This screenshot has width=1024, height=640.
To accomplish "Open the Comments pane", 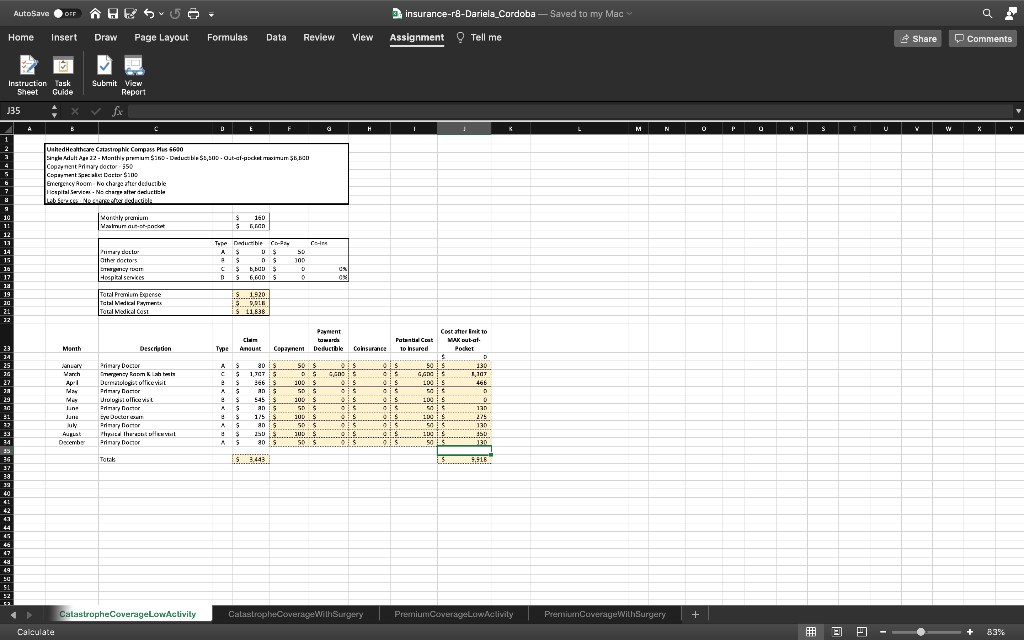I will point(983,38).
